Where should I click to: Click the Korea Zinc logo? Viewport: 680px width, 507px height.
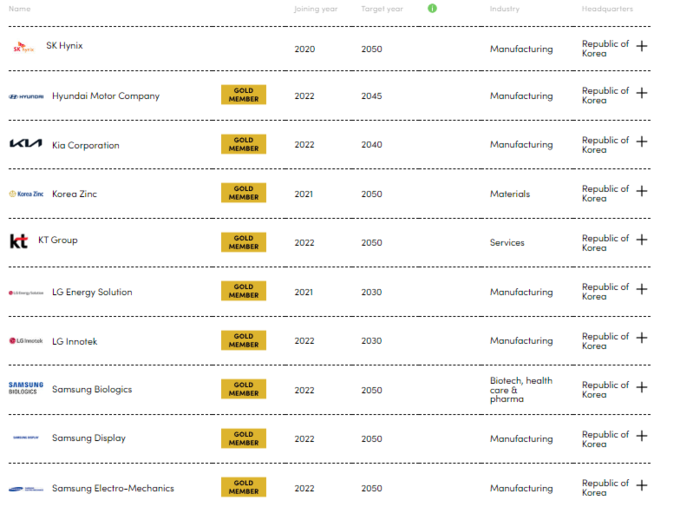tap(26, 194)
